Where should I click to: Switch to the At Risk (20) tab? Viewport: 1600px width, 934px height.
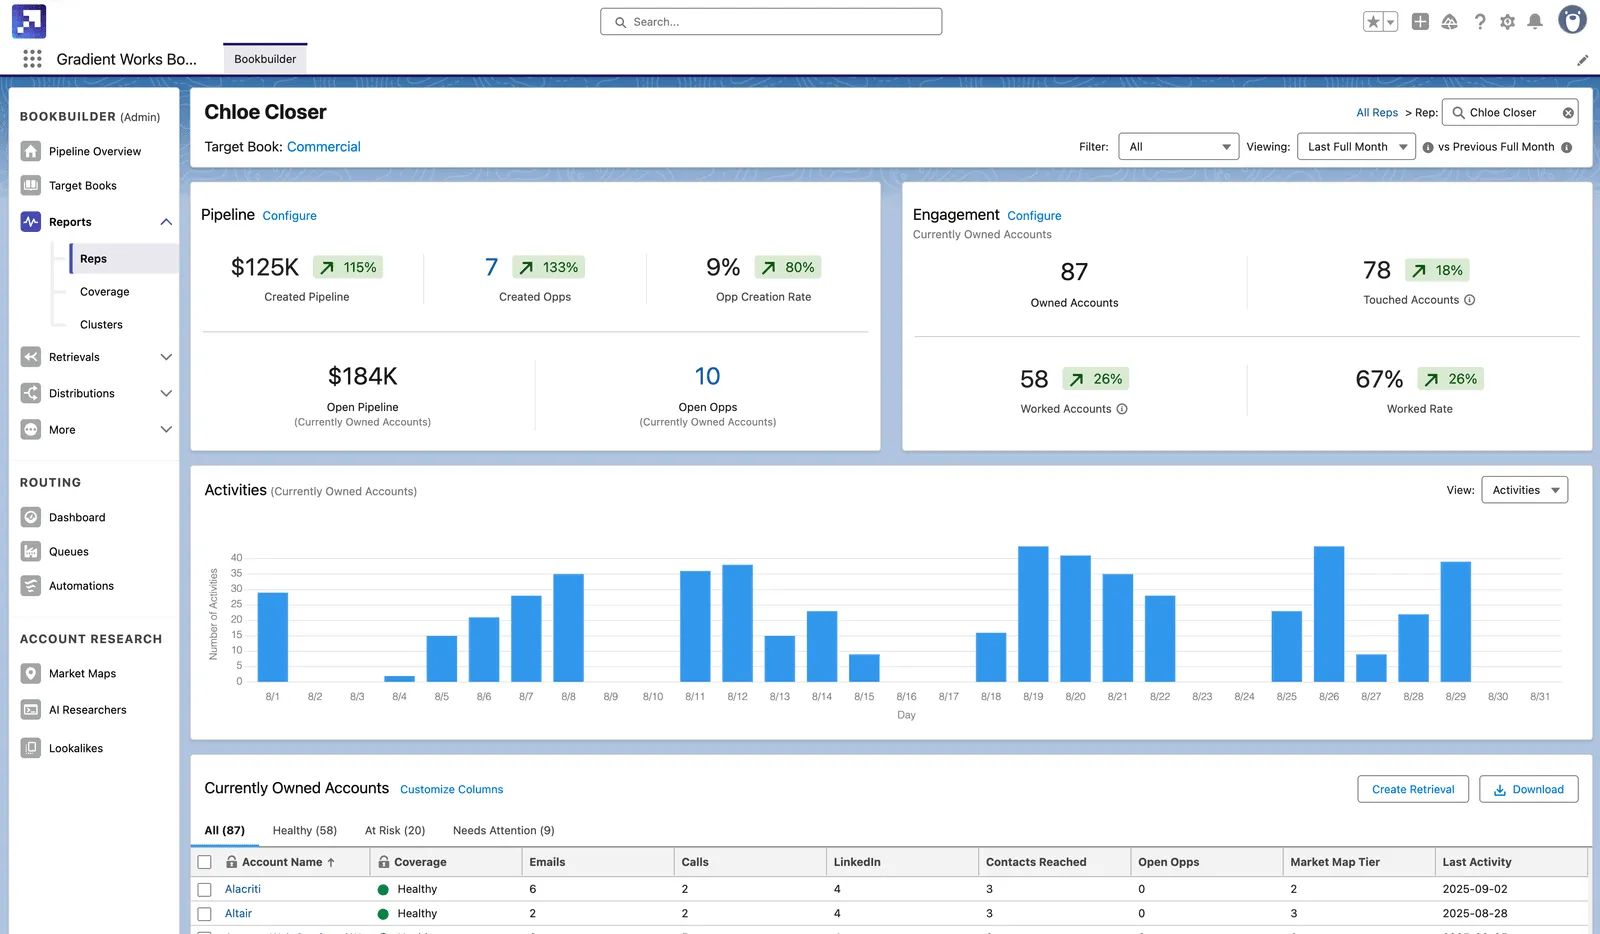click(x=395, y=830)
